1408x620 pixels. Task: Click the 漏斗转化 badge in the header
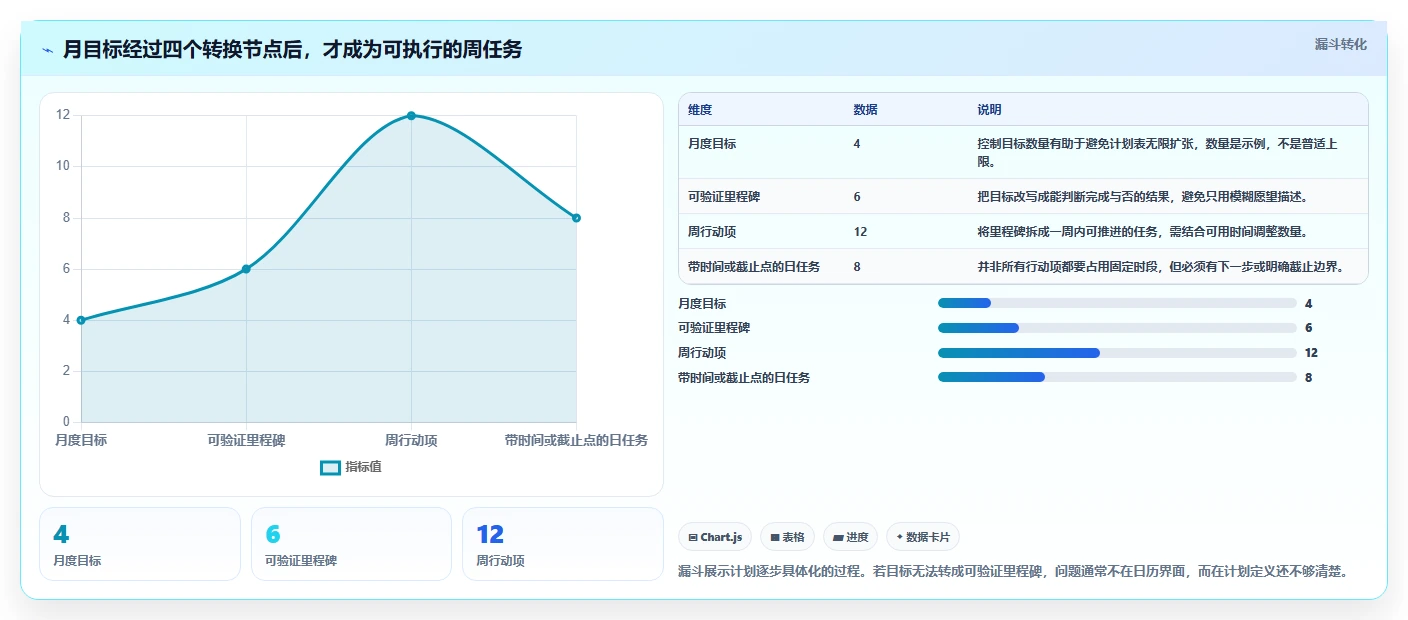(x=1340, y=44)
